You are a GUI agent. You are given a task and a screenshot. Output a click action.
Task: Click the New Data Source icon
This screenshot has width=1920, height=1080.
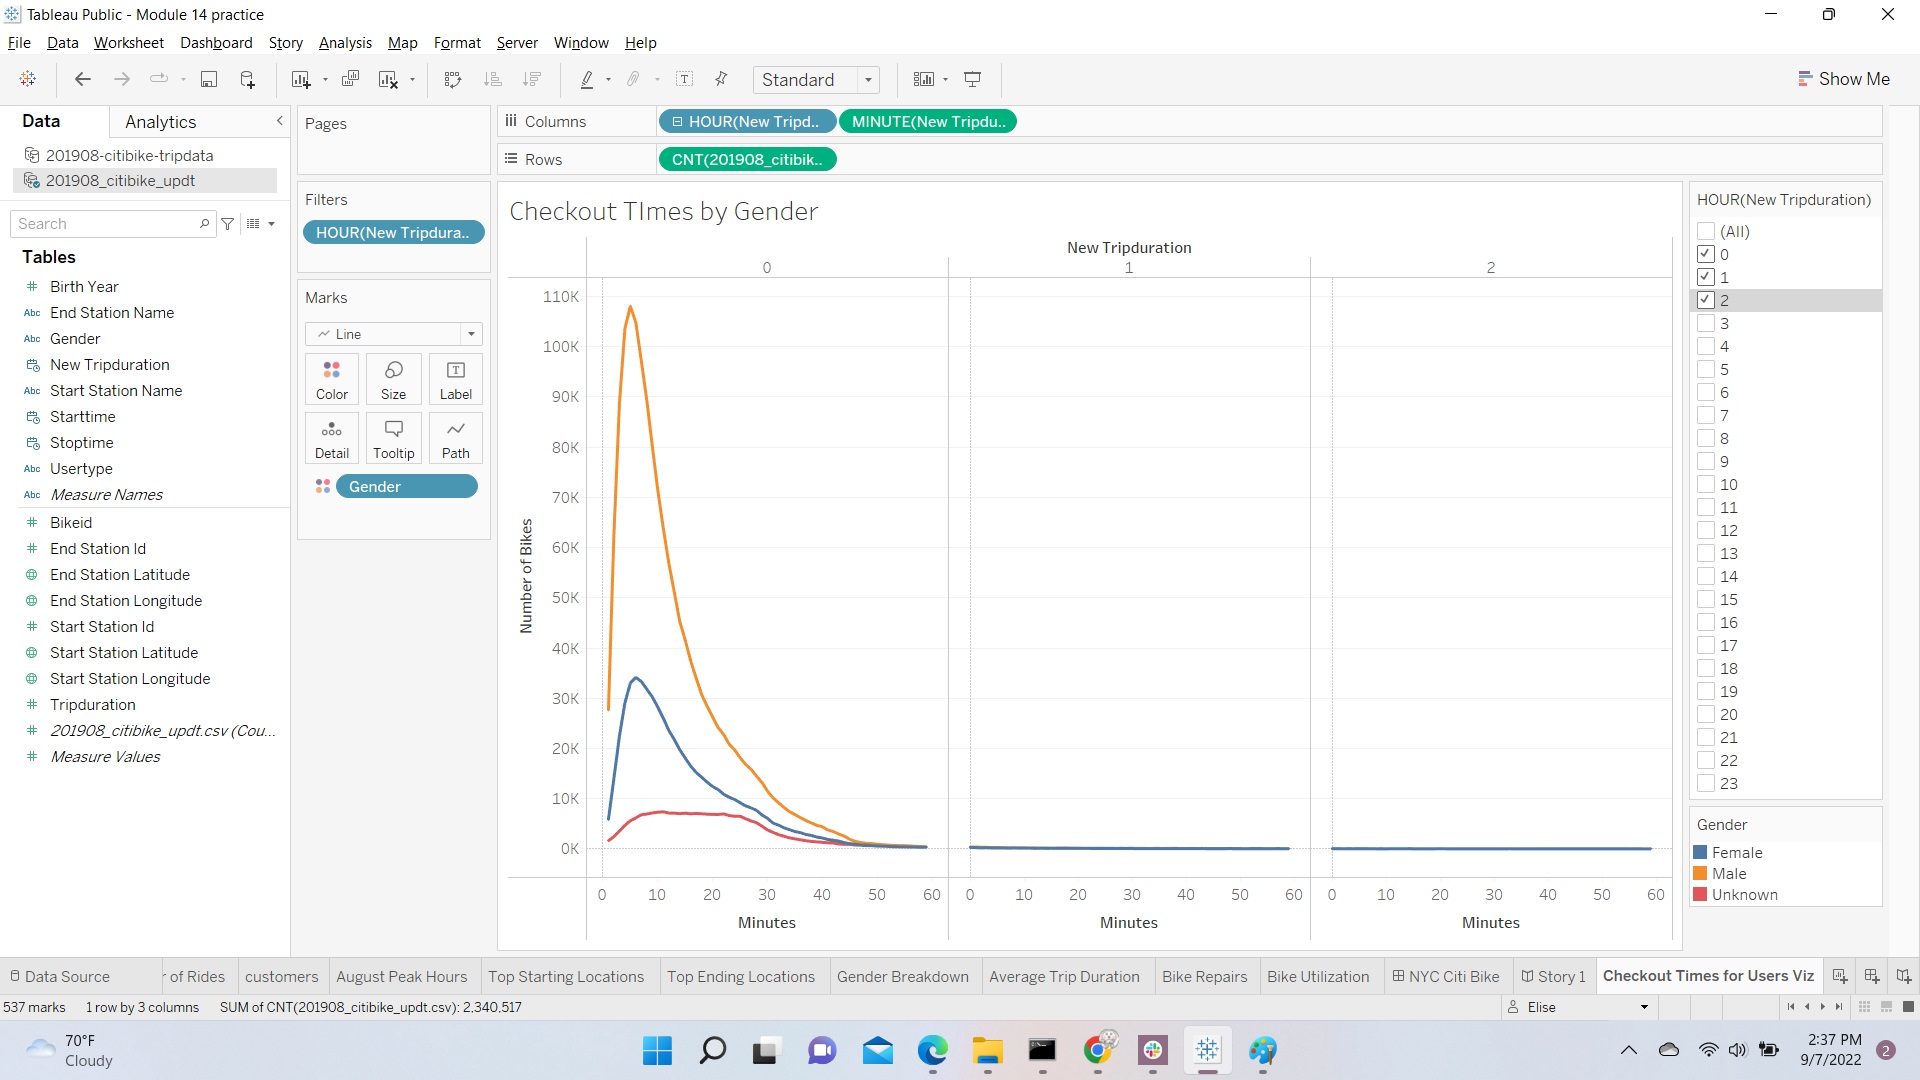(247, 79)
